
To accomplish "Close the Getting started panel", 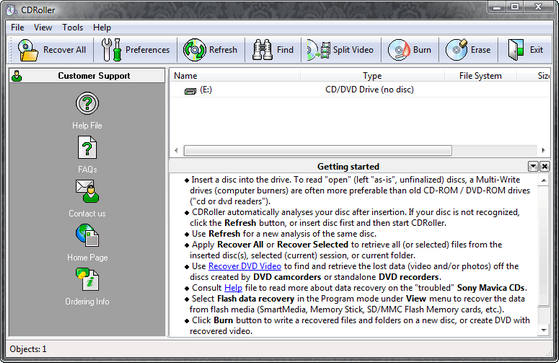I will point(545,166).
